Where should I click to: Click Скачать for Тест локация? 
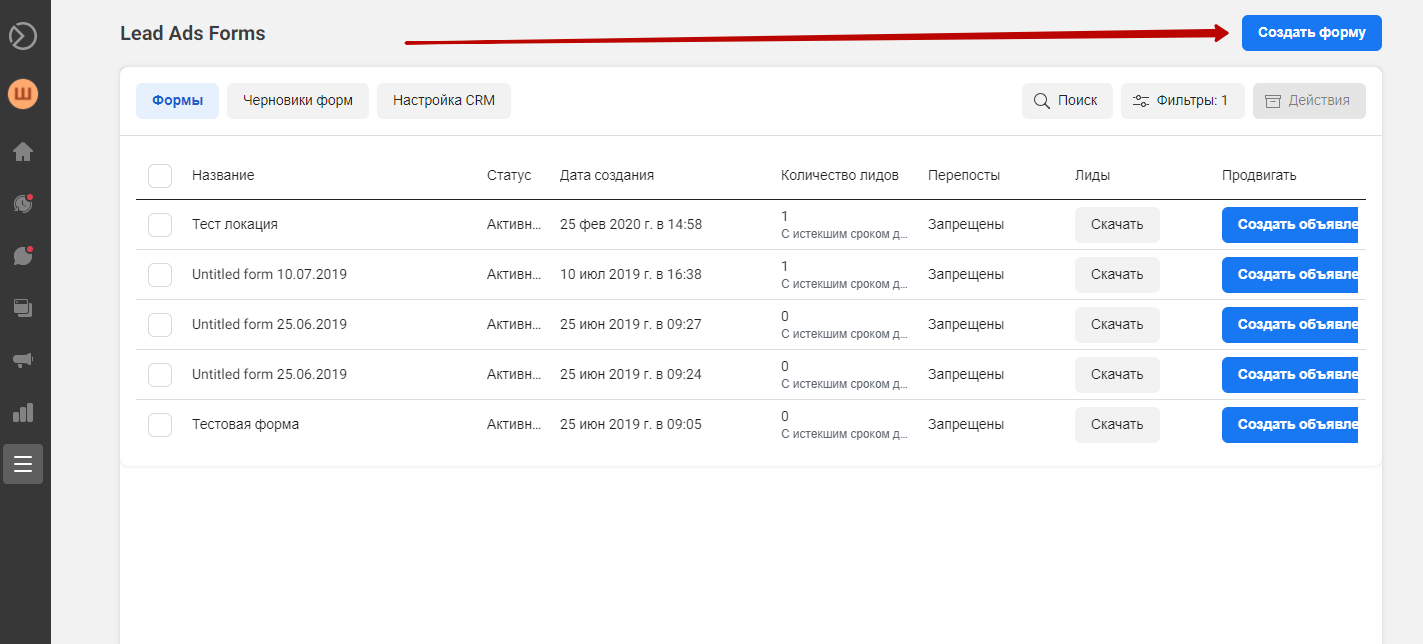[1117, 225]
